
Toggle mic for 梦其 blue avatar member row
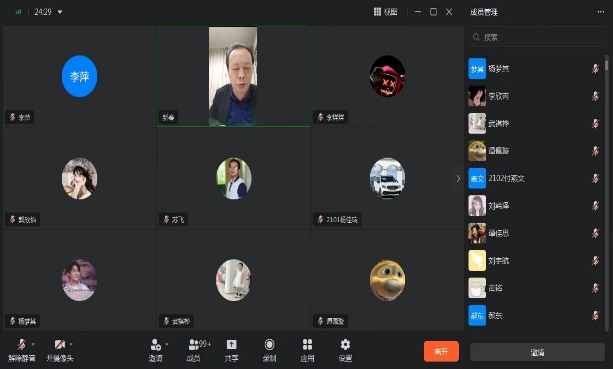click(595, 69)
